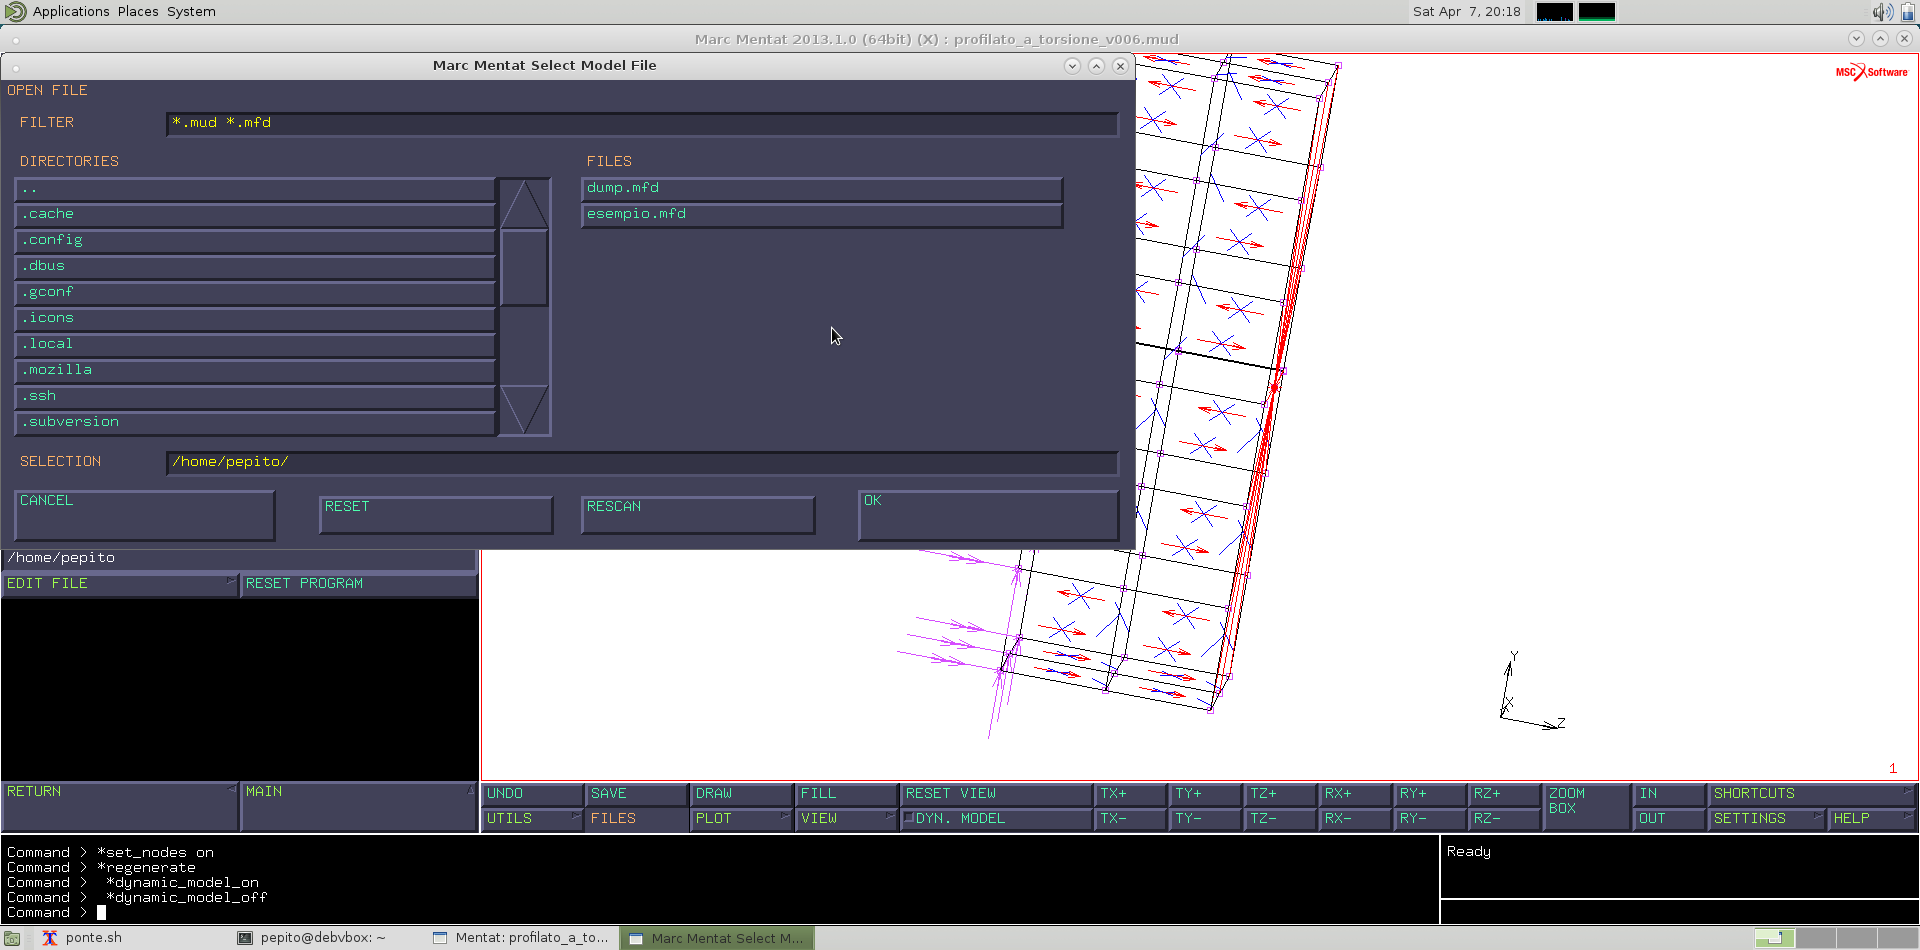1920x950 pixels.
Task: Click the UNDO button
Action: coord(533,794)
